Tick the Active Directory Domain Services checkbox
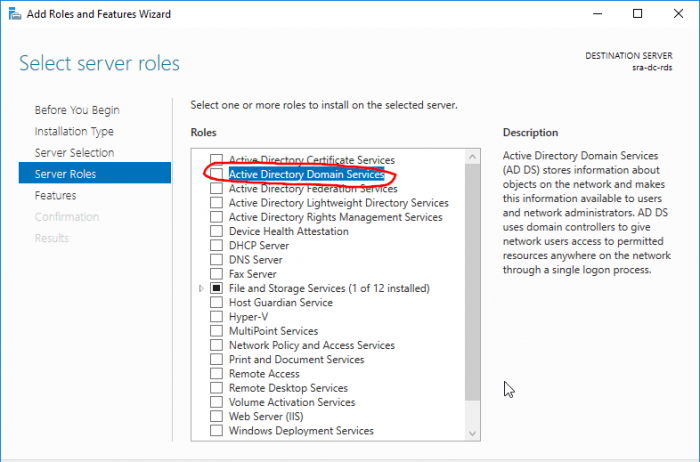The width and height of the screenshot is (700, 462). 217,174
